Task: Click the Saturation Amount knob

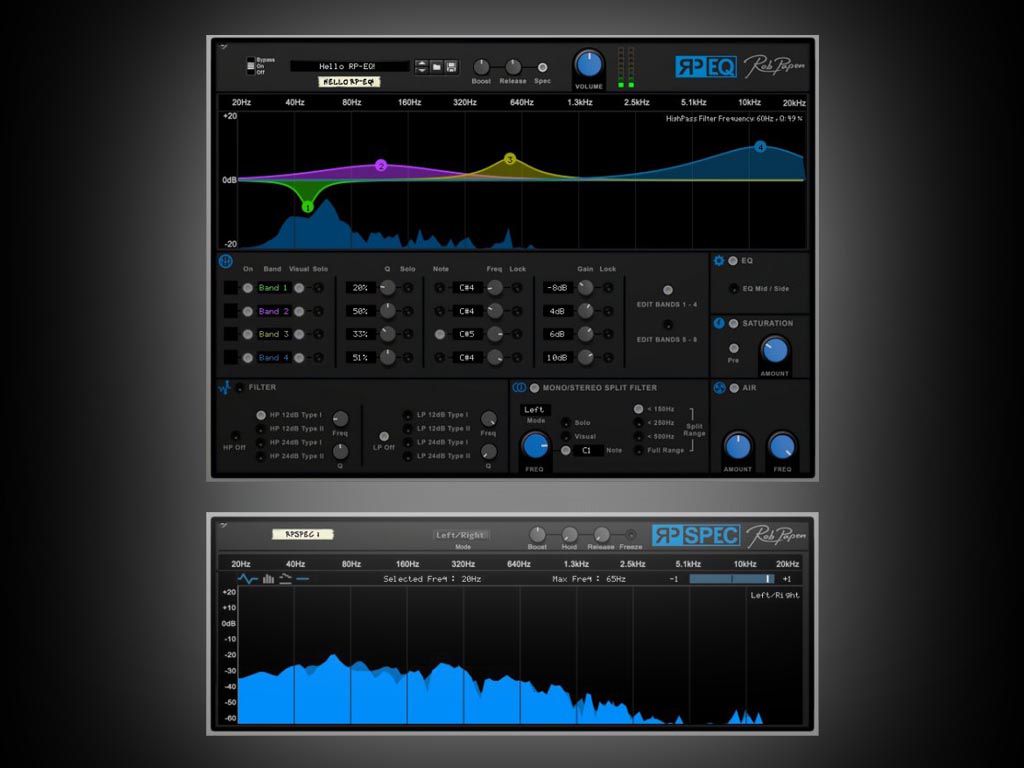Action: click(775, 351)
